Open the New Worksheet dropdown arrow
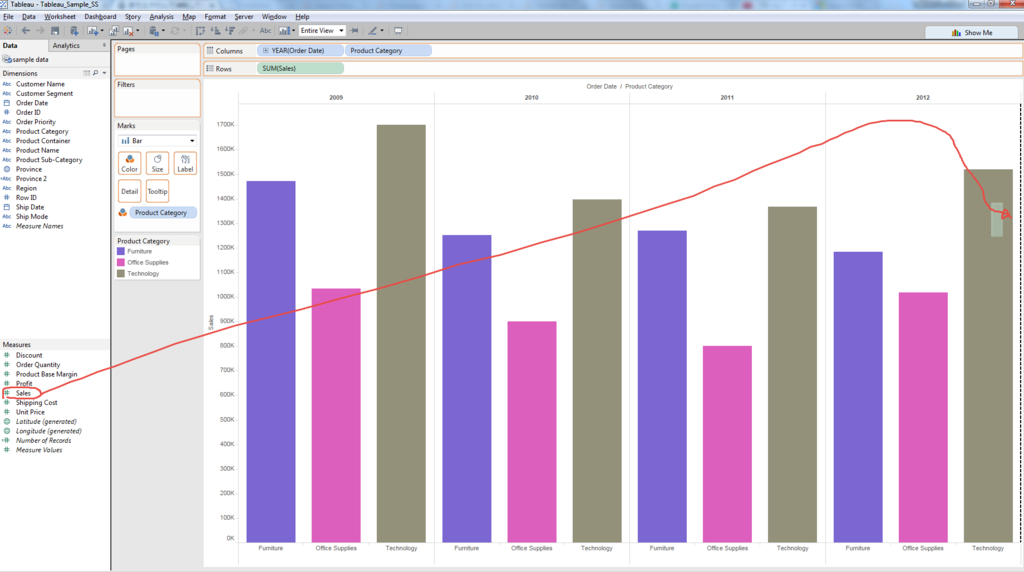 [x=102, y=31]
